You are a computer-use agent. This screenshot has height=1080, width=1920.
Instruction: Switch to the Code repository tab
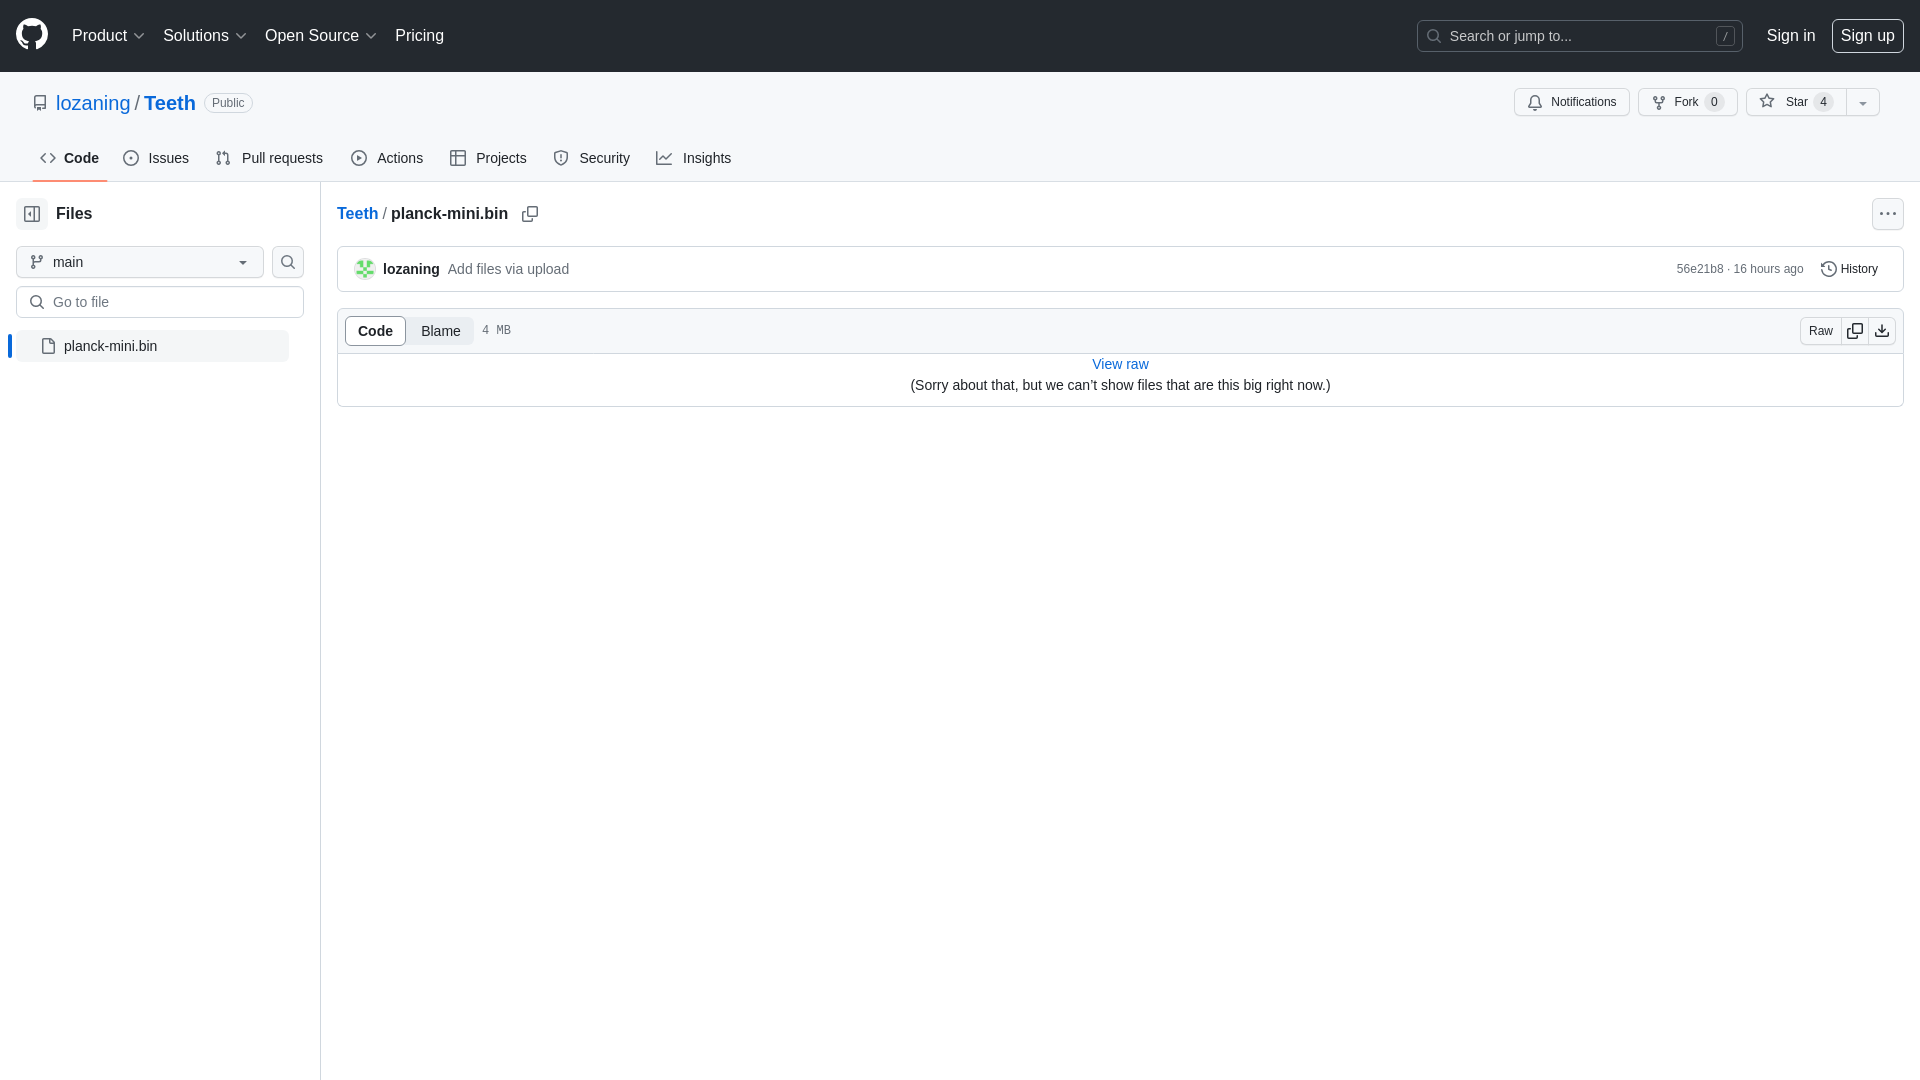coord(70,158)
